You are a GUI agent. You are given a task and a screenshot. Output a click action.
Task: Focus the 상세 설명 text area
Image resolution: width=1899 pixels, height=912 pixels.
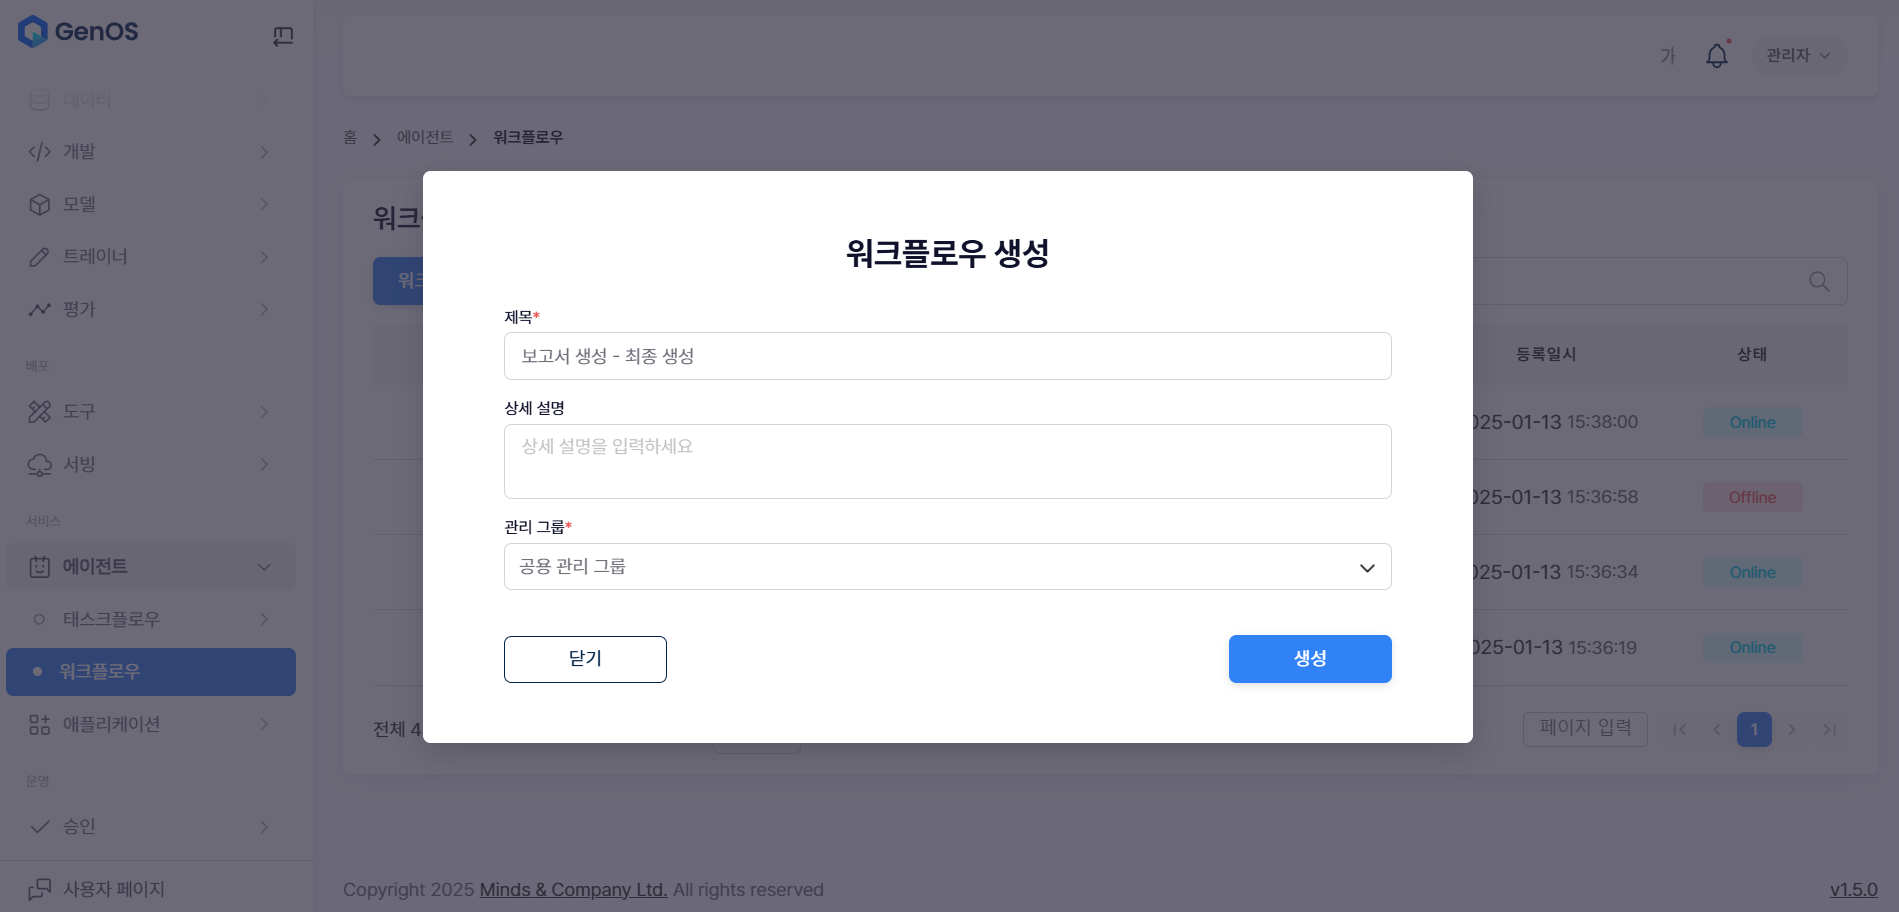(946, 462)
